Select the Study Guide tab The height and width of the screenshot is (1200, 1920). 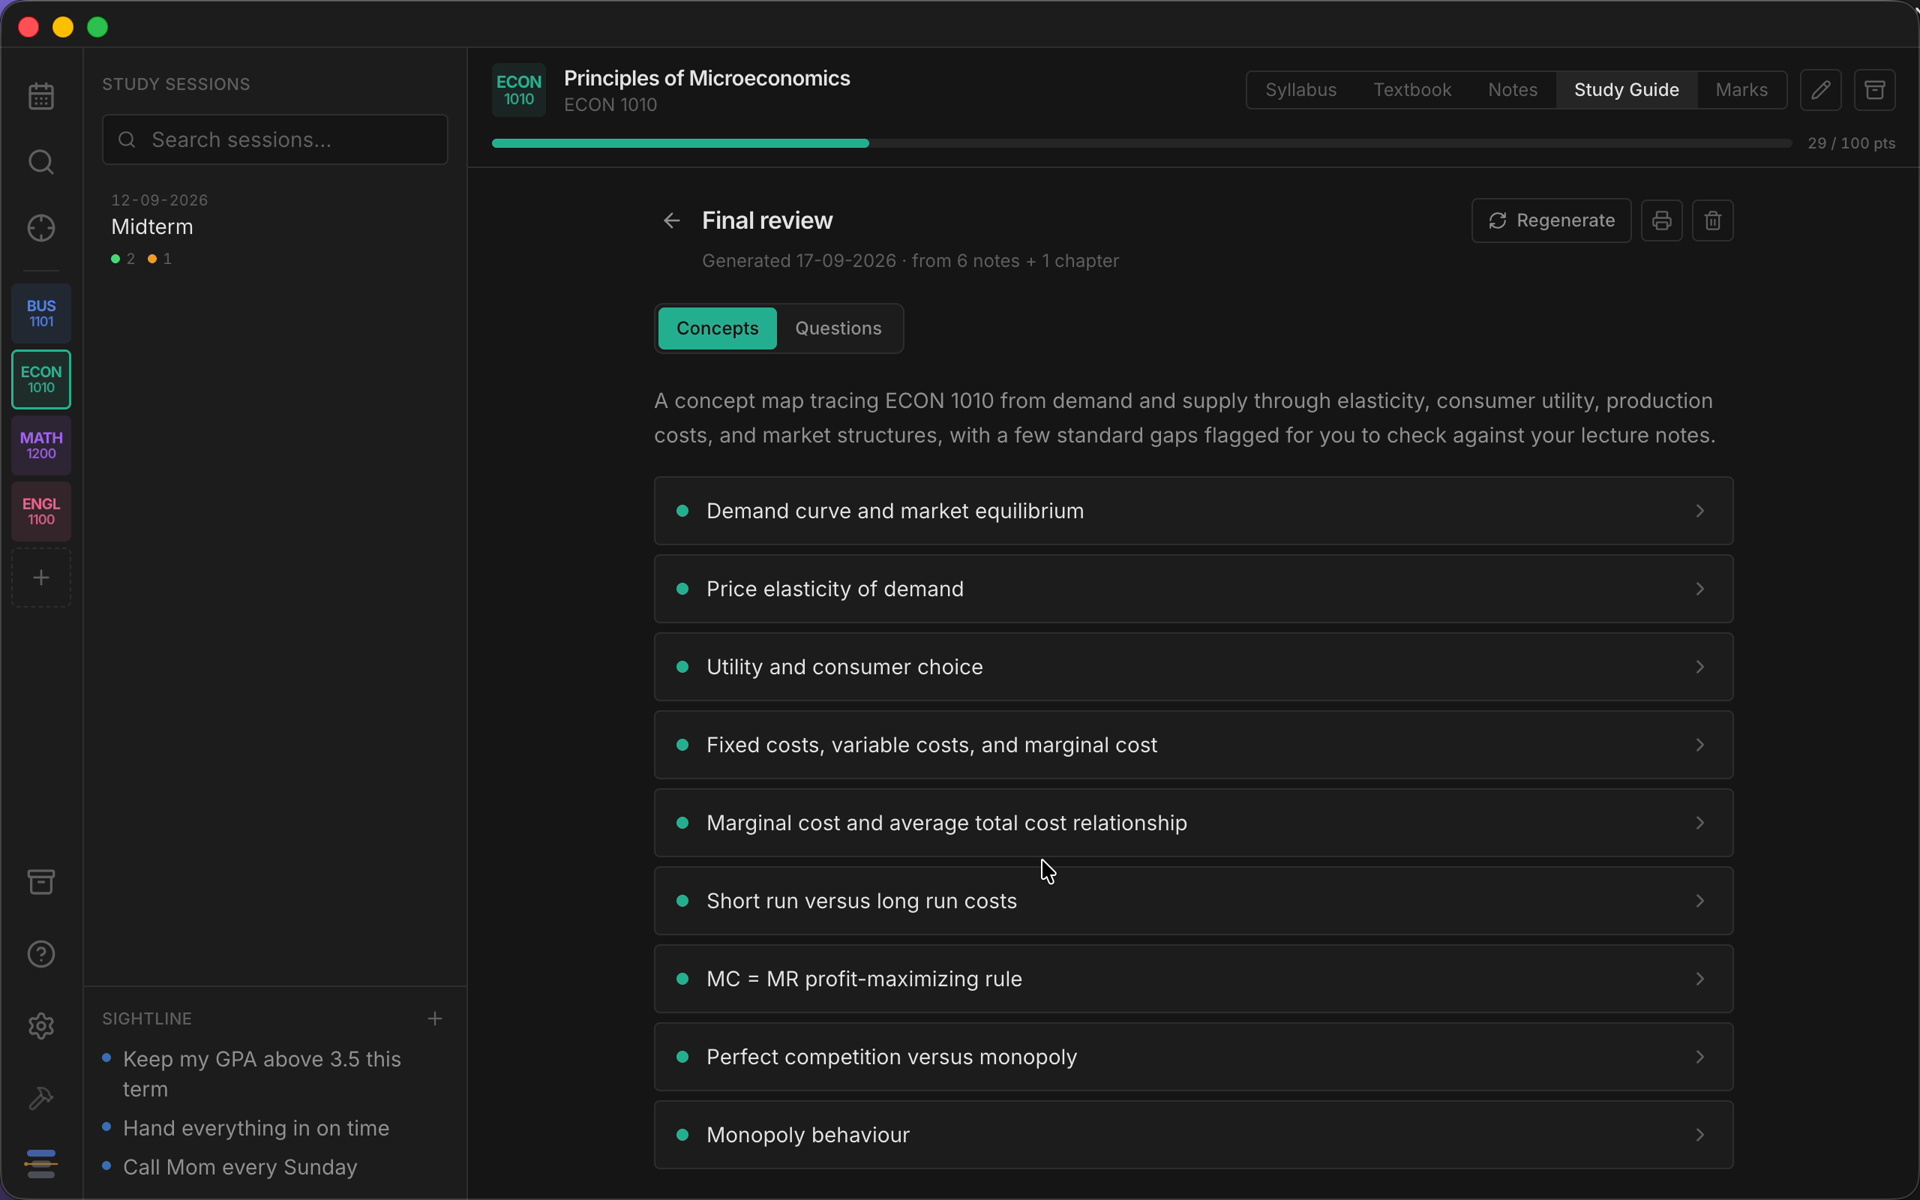[1626, 90]
